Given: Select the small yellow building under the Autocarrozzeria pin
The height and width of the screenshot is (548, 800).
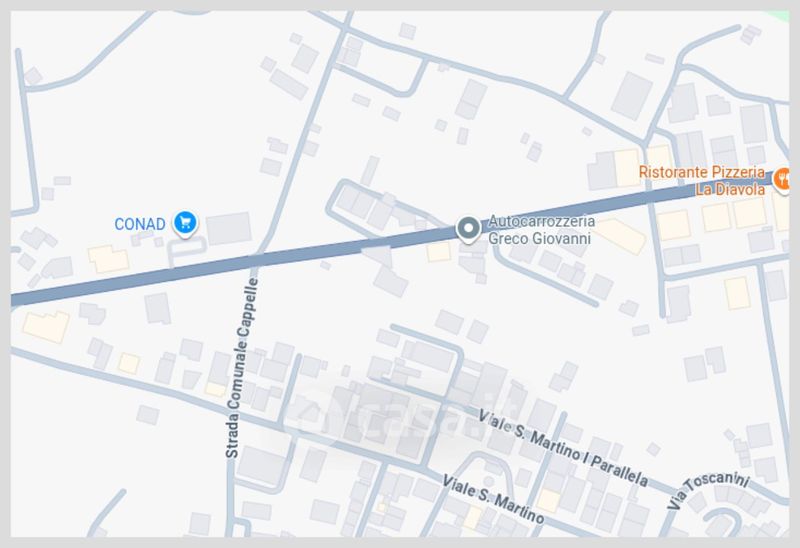Looking at the screenshot, I should click(x=439, y=252).
